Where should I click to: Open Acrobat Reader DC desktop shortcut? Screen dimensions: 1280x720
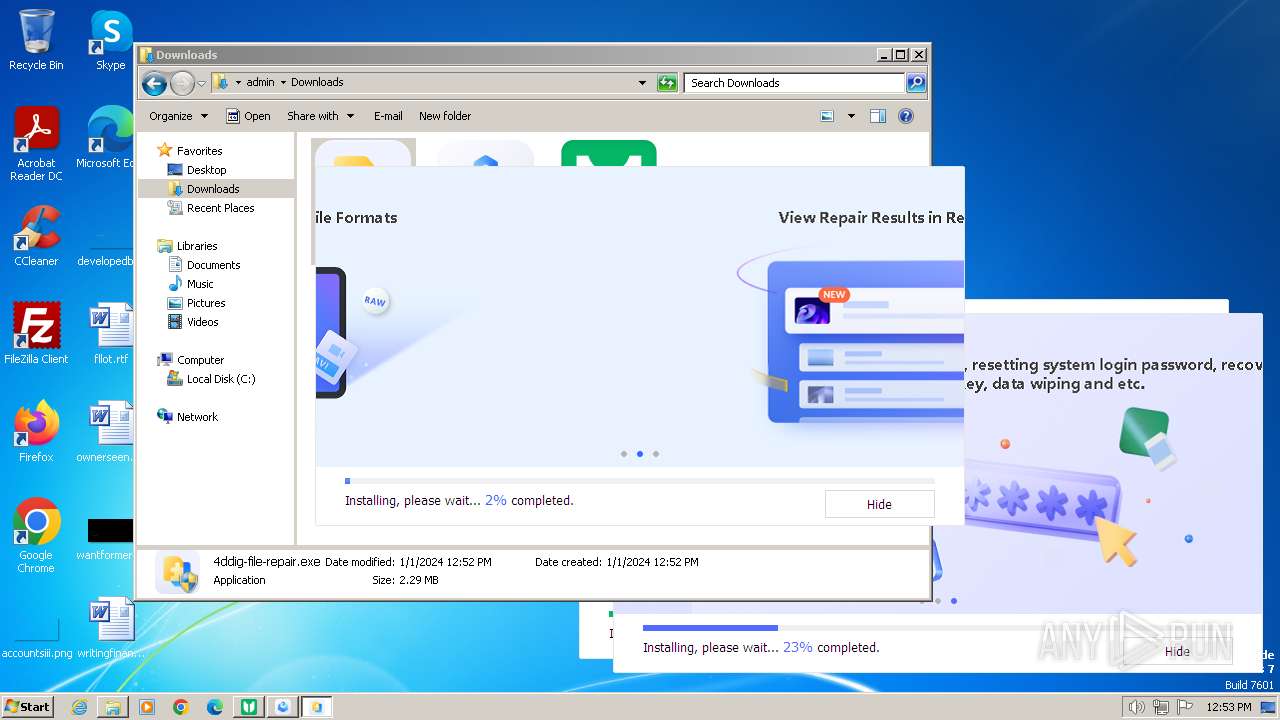click(x=36, y=144)
